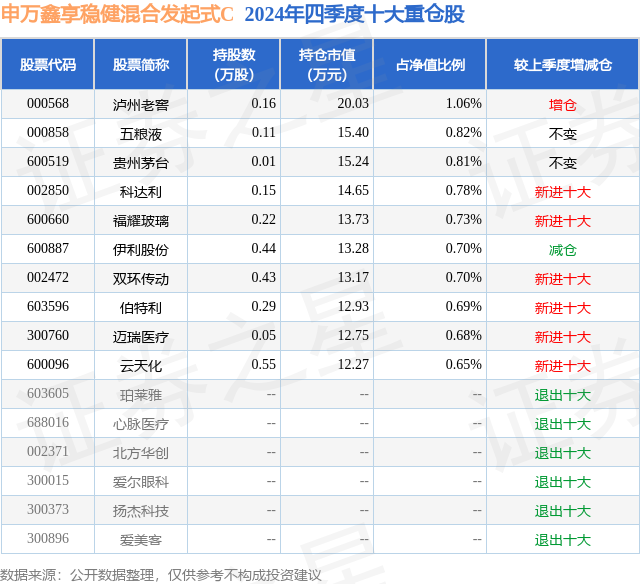Click the 增仓 status for 泸州老窖

pyautogui.click(x=563, y=105)
